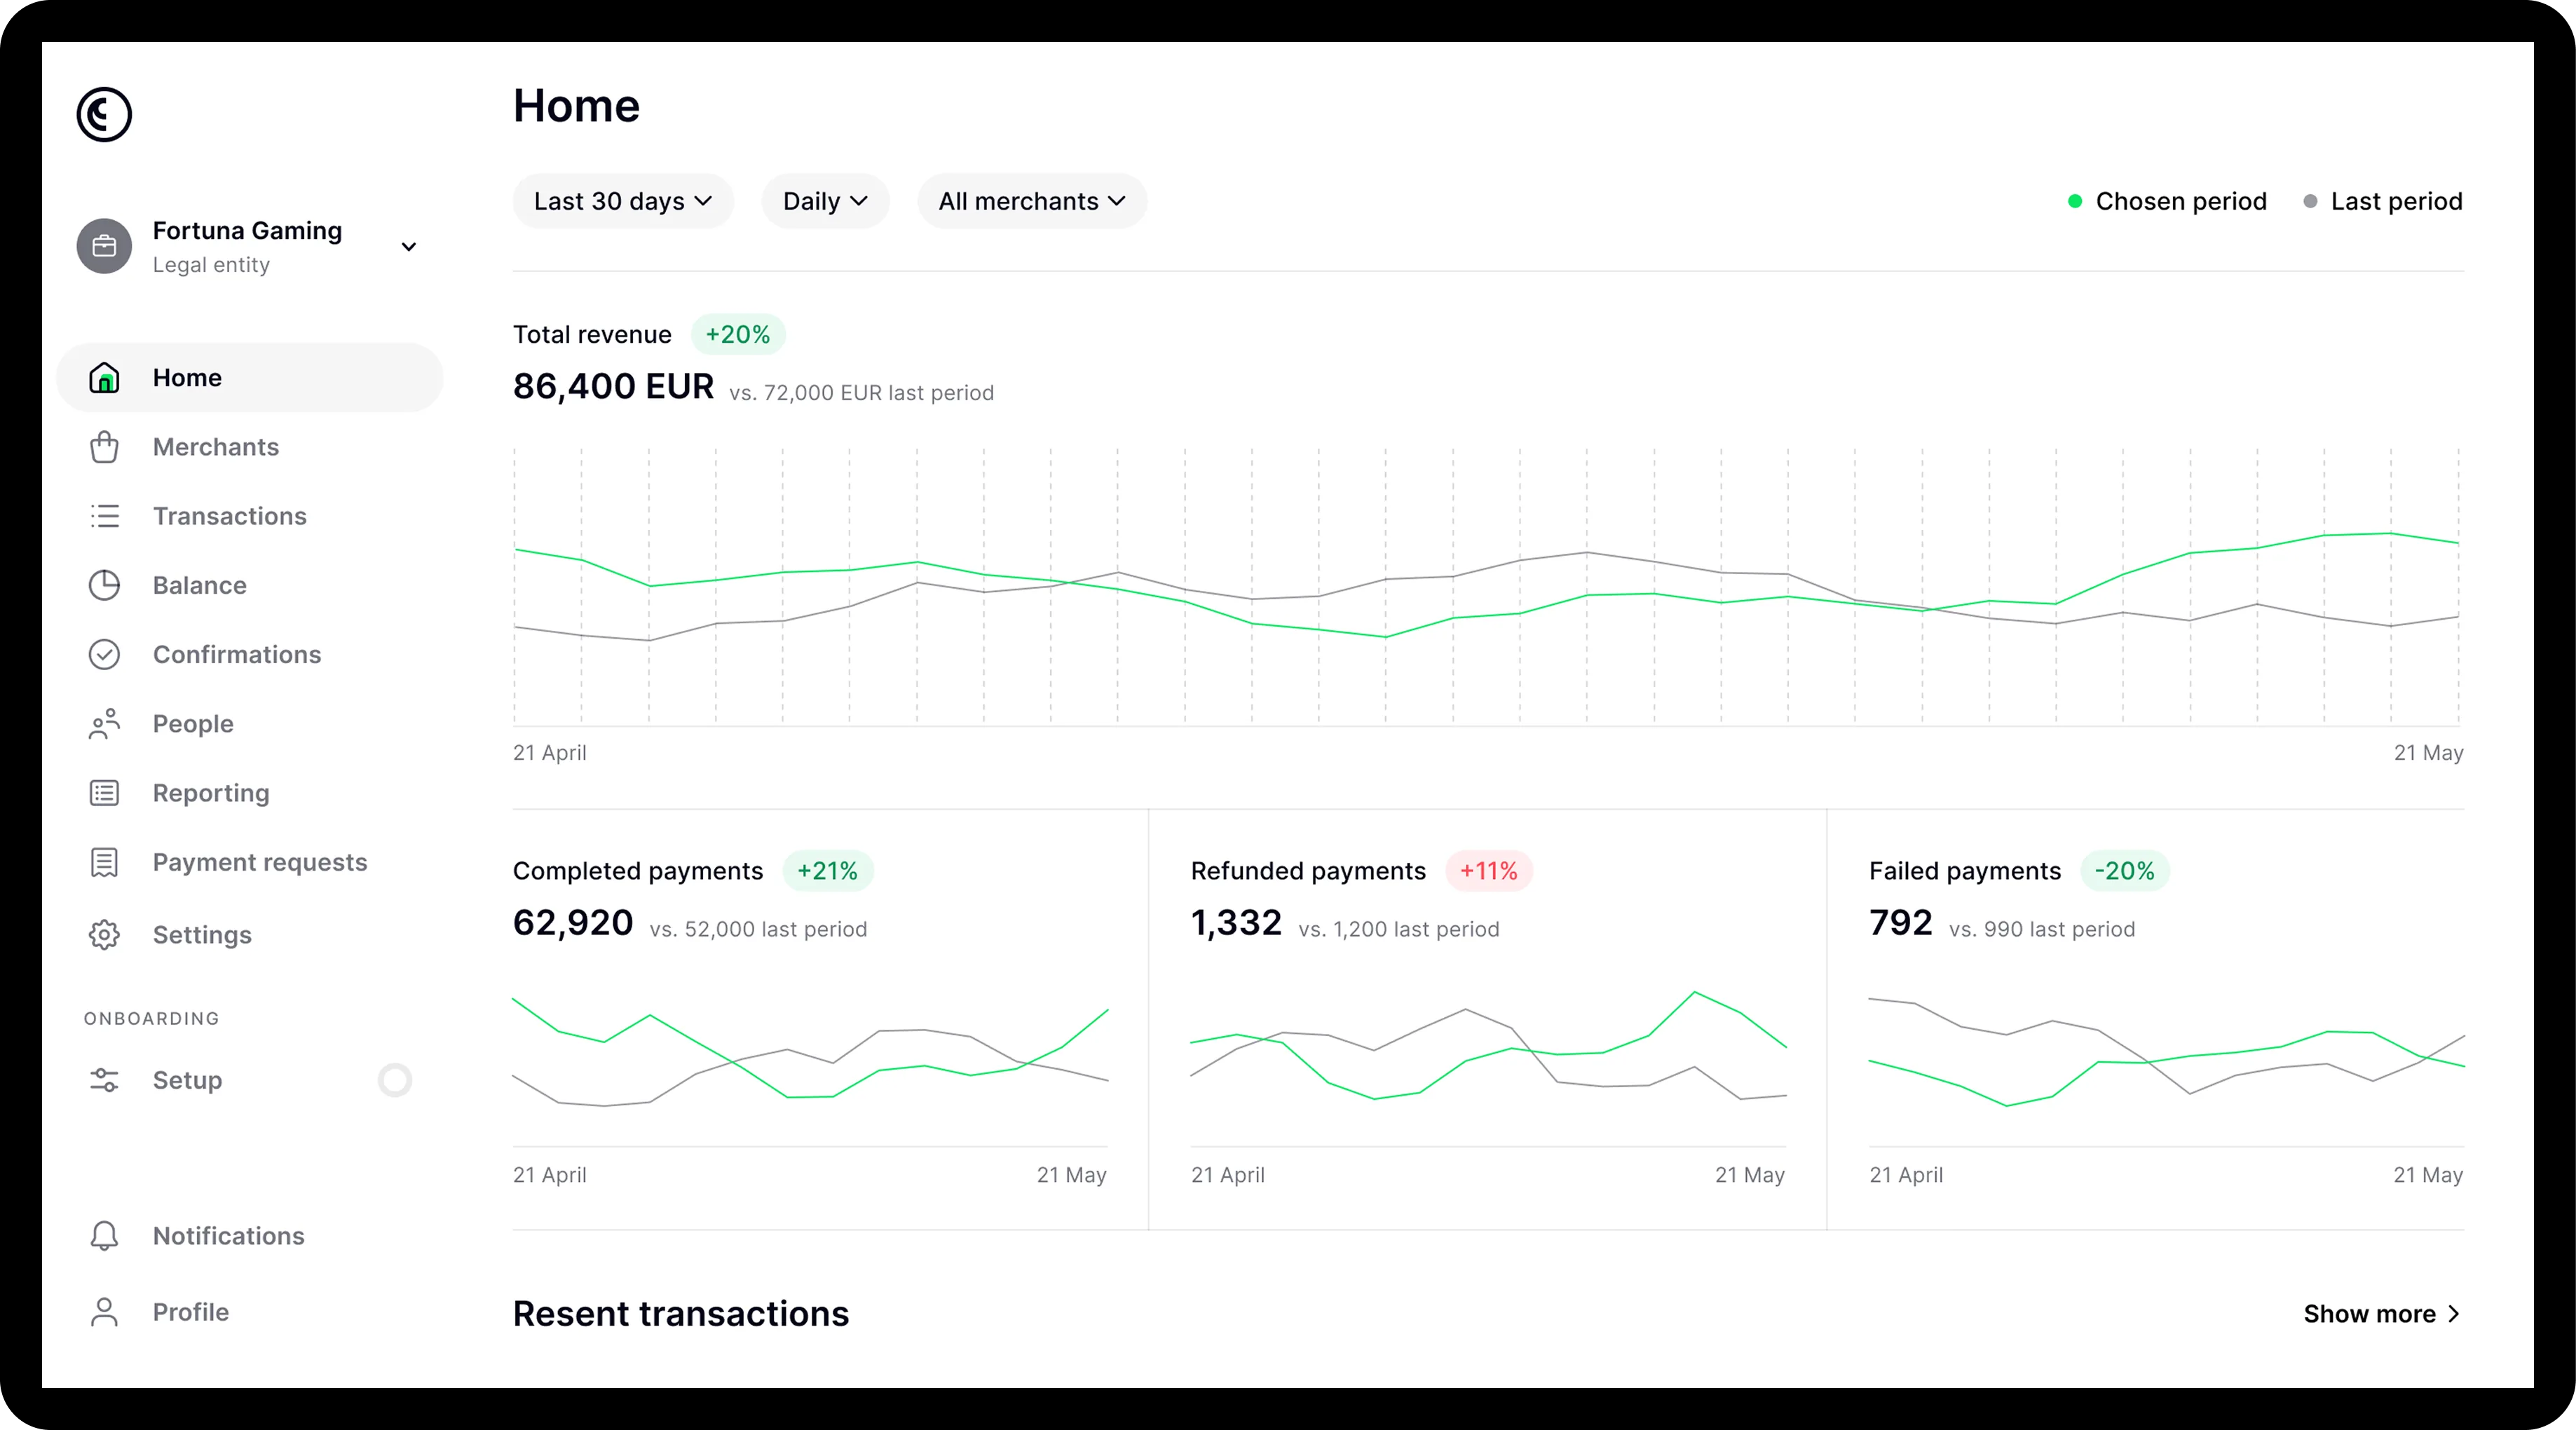Click the 86,400 EUR revenue value
The height and width of the screenshot is (1430, 2576).
(x=613, y=386)
